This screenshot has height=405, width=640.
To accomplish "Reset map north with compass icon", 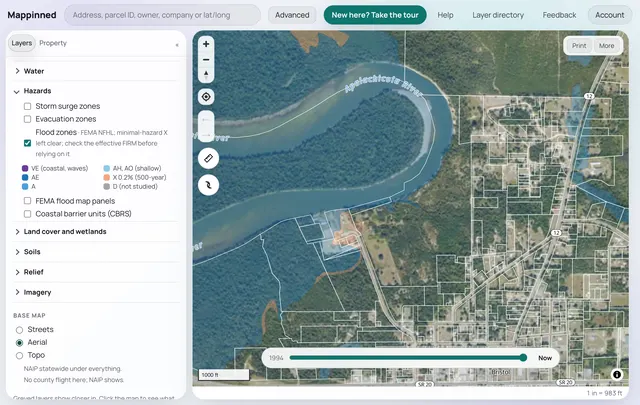I will click(206, 75).
